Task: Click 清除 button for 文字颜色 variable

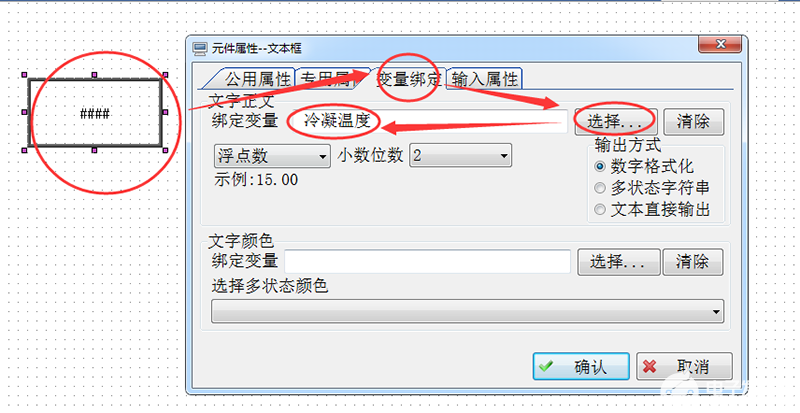Action: [693, 262]
